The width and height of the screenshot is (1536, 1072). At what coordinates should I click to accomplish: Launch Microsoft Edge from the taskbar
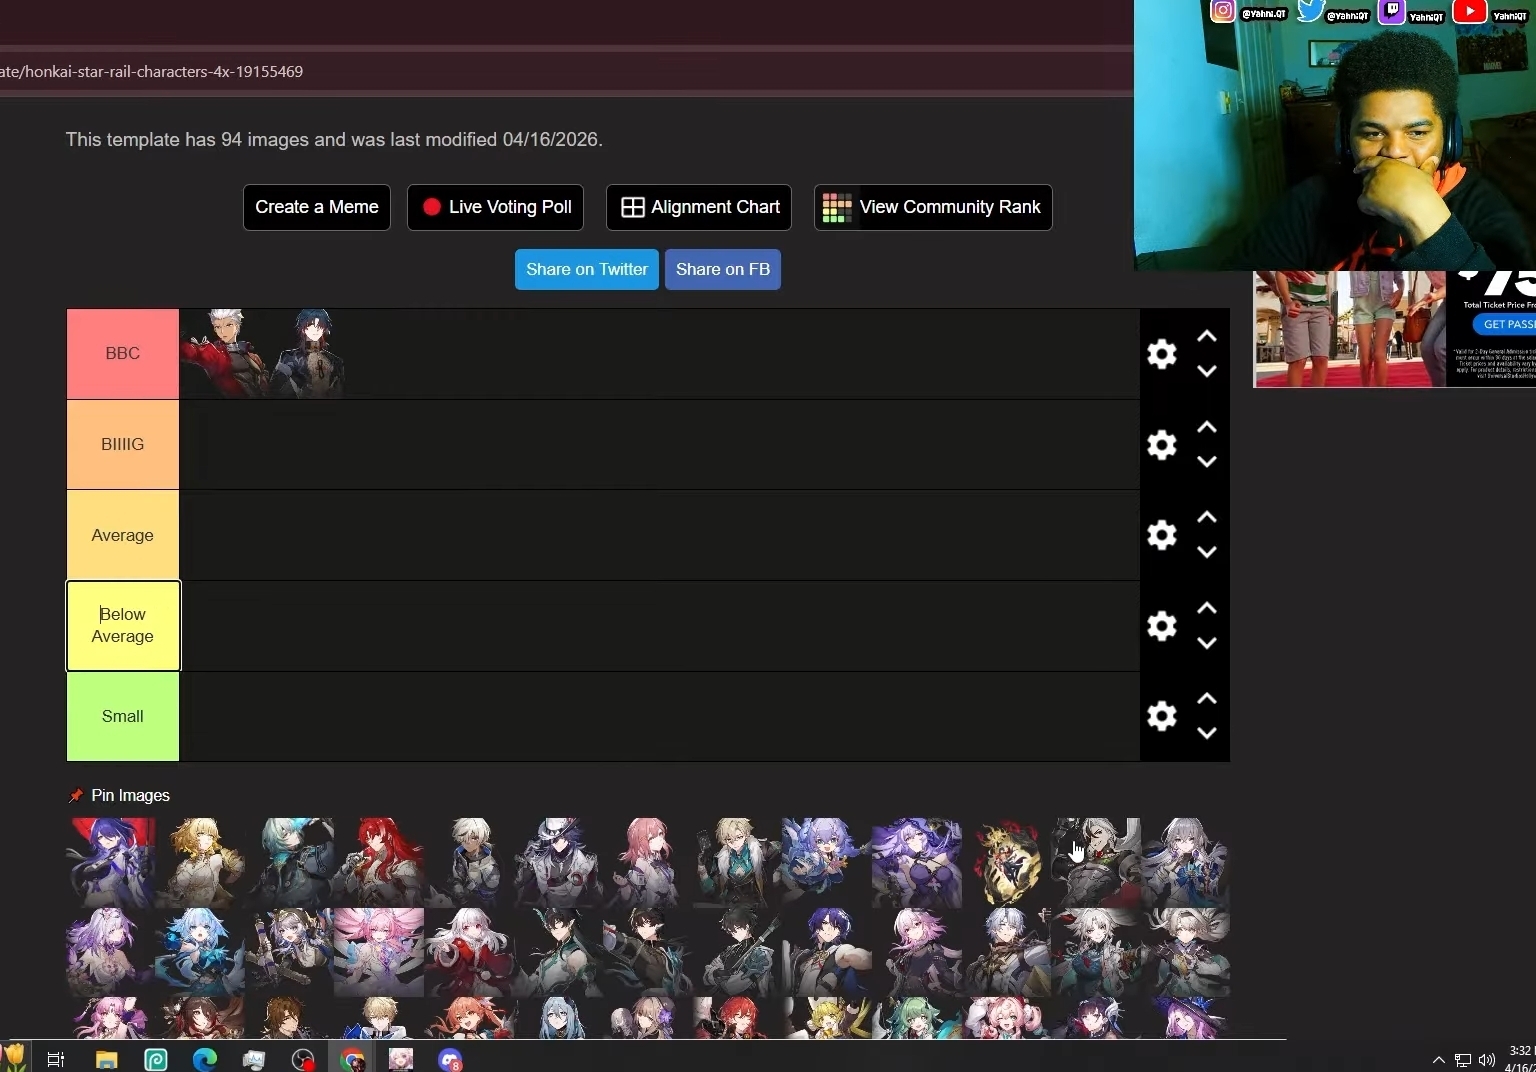click(204, 1059)
